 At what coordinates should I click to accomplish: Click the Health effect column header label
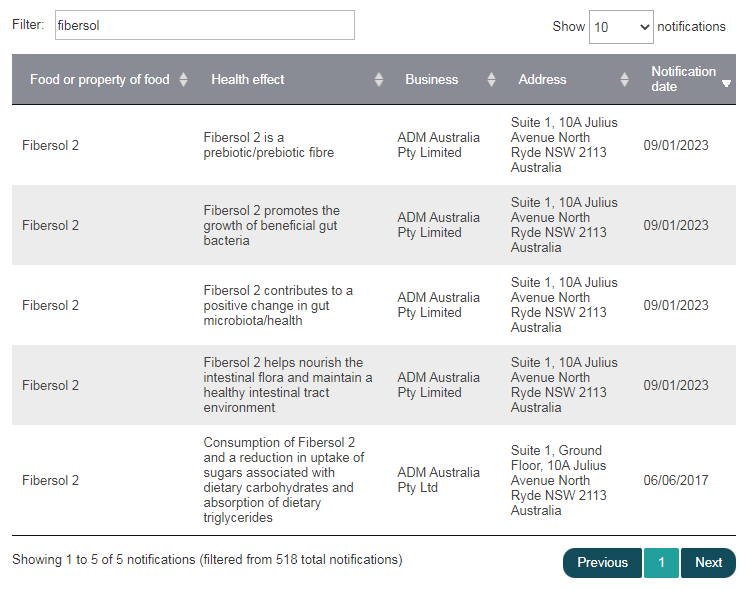[248, 80]
